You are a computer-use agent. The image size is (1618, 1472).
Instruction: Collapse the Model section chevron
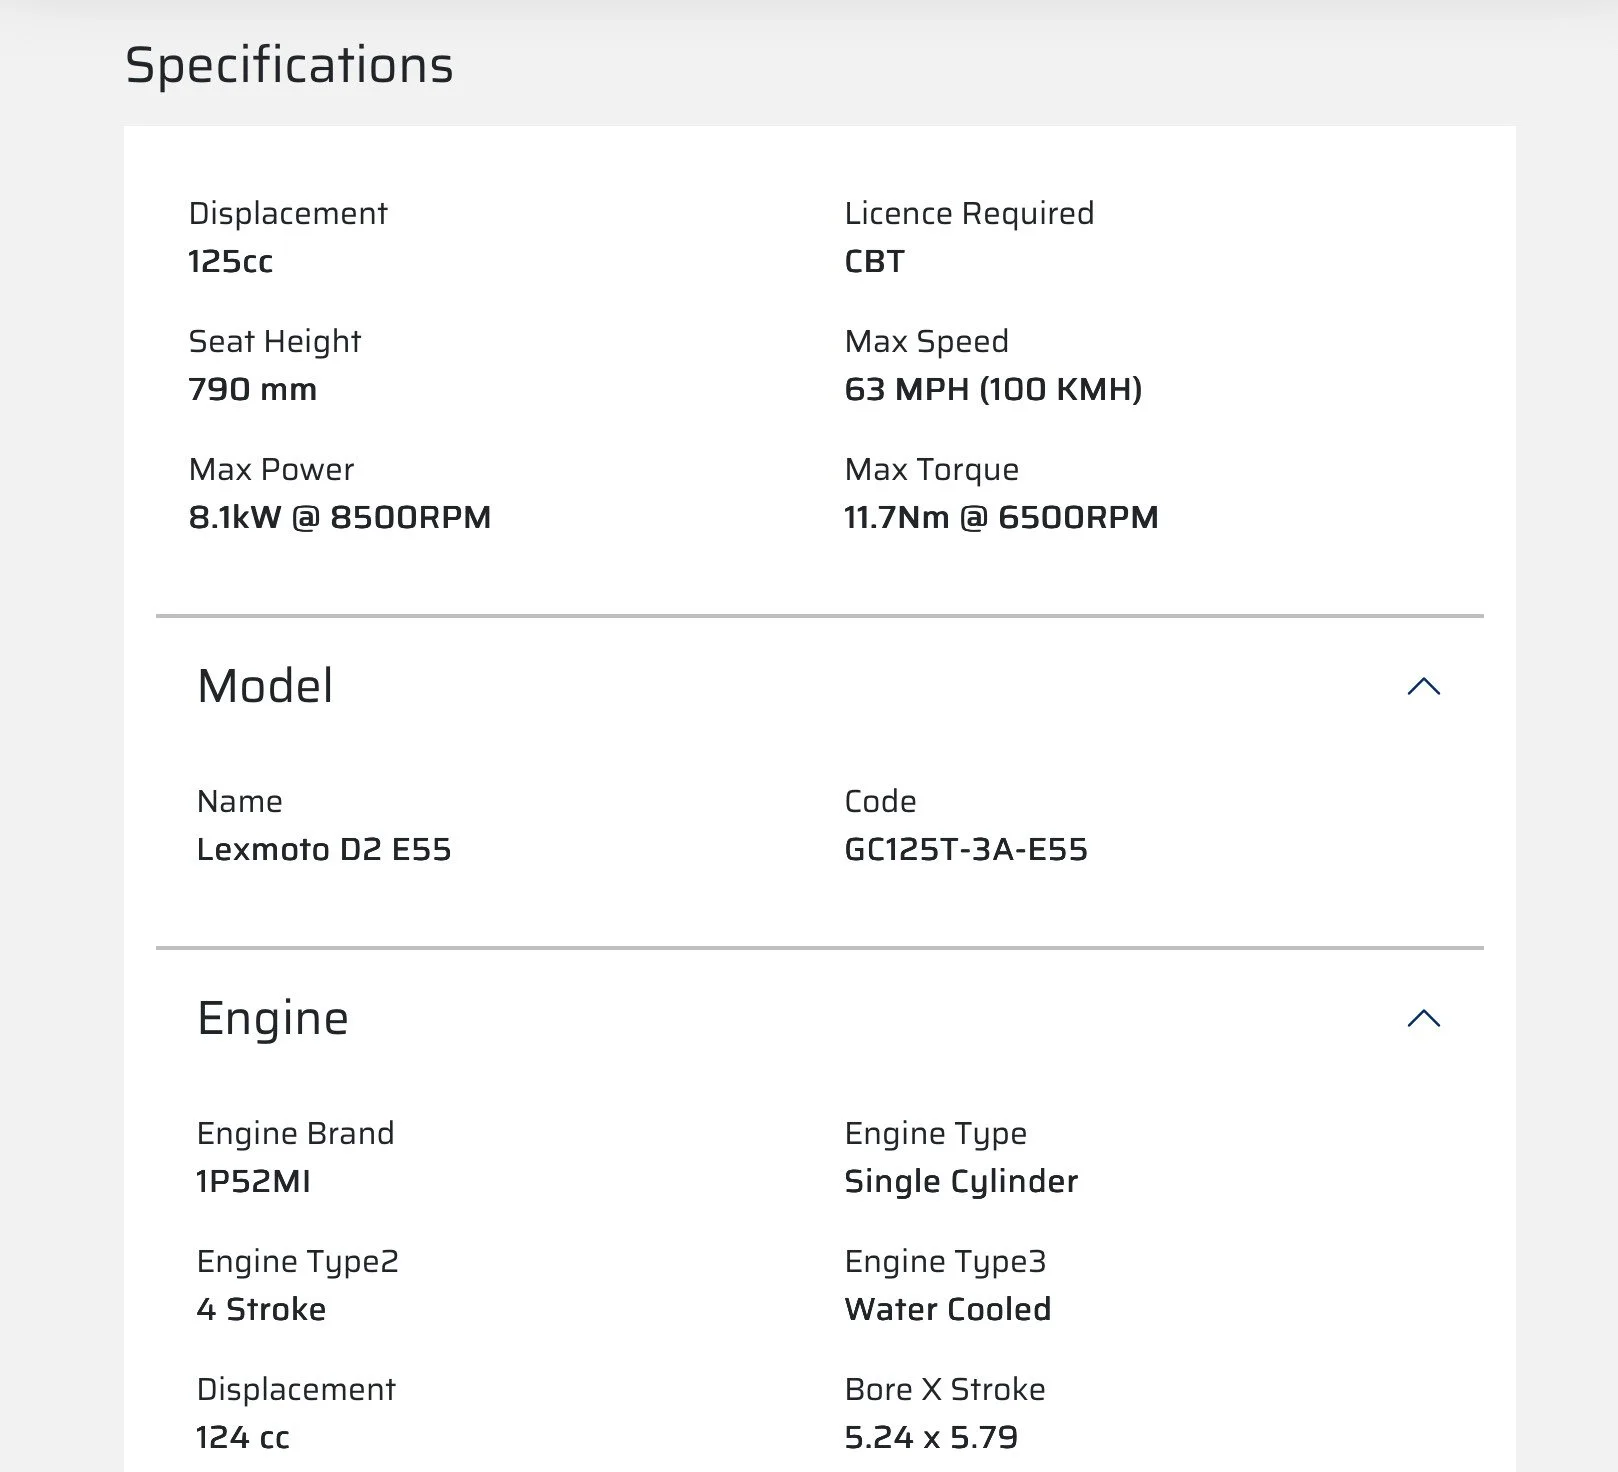point(1423,687)
